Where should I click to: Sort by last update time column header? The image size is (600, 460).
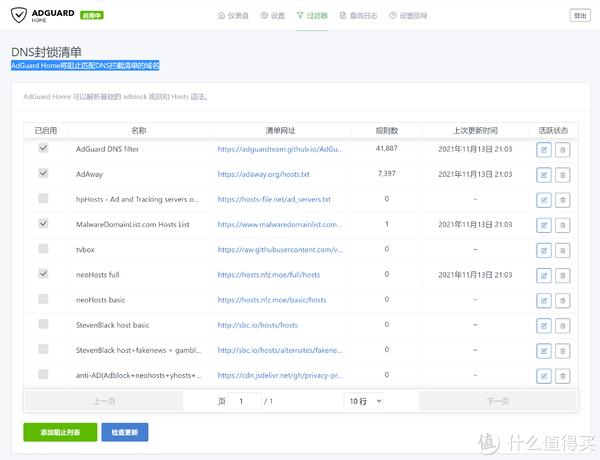point(475,130)
